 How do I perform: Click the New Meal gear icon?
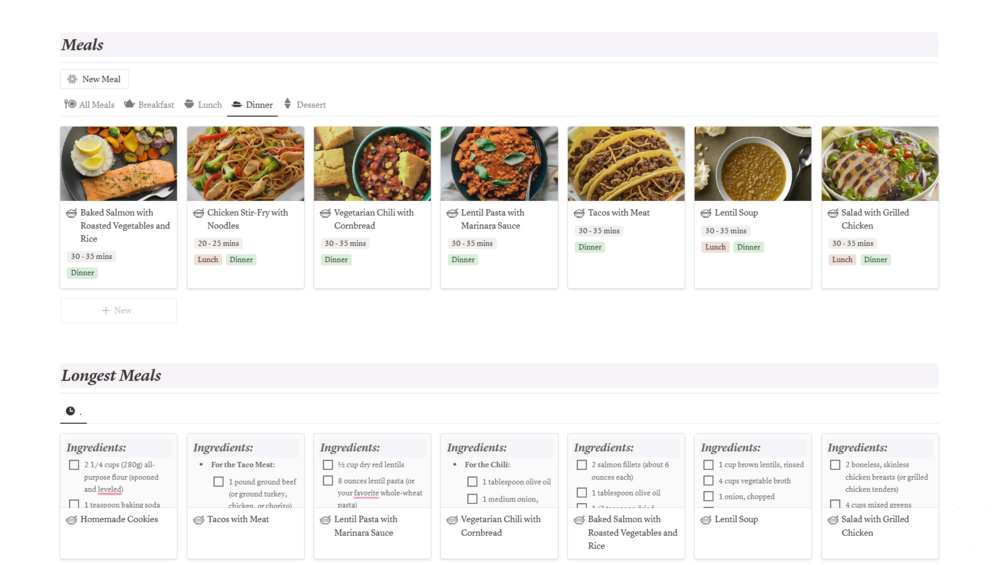[72, 79]
